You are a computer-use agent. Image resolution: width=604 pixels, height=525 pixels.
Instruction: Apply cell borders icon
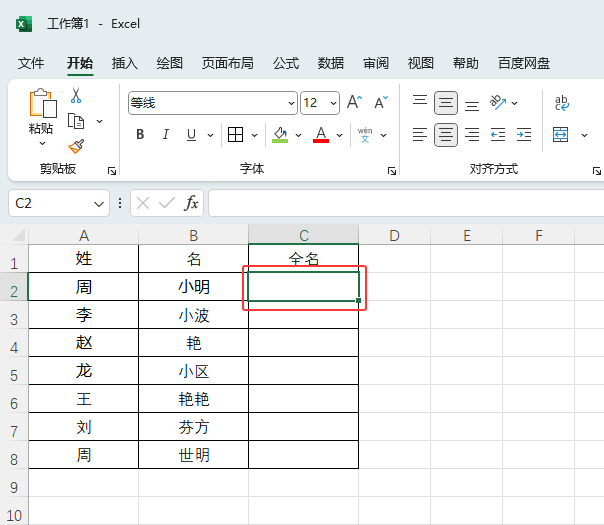tap(235, 134)
